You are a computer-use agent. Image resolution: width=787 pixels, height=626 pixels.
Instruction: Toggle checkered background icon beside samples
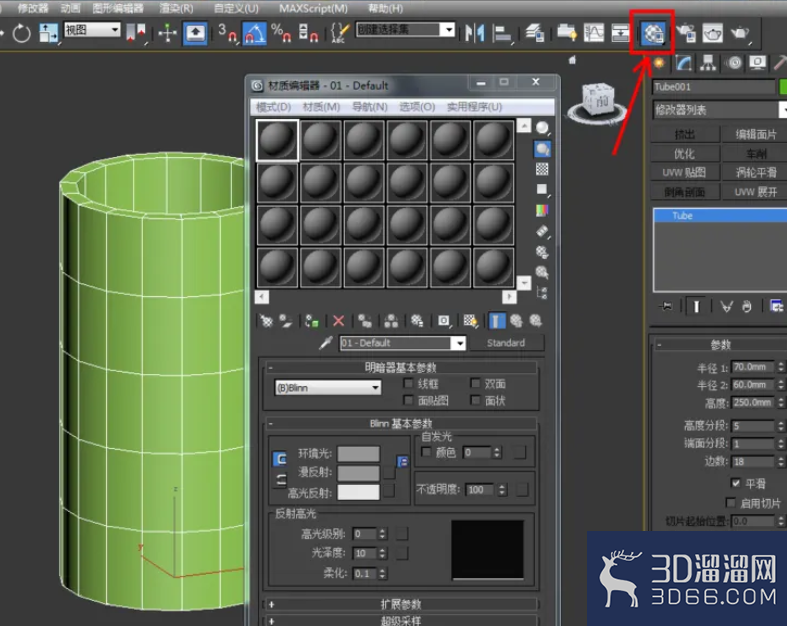542,169
